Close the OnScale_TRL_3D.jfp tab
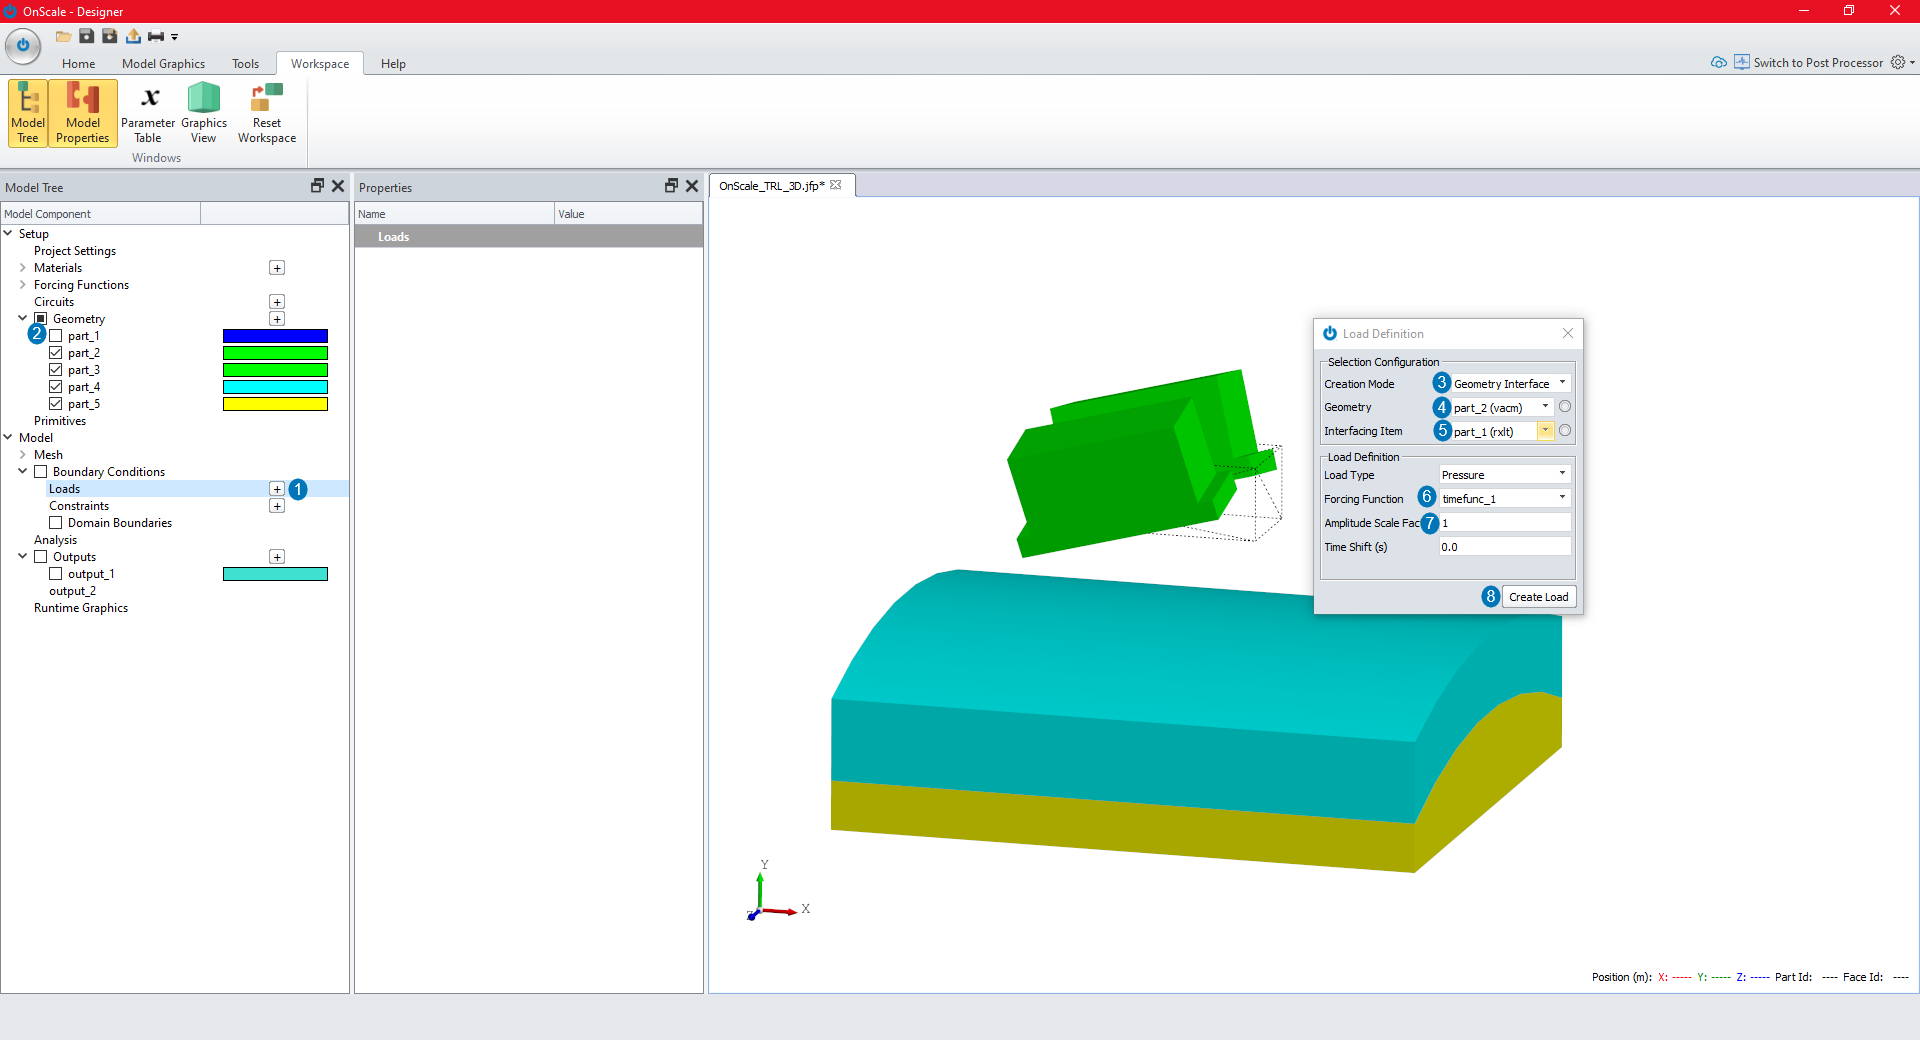Viewport: 1920px width, 1040px height. (x=836, y=185)
